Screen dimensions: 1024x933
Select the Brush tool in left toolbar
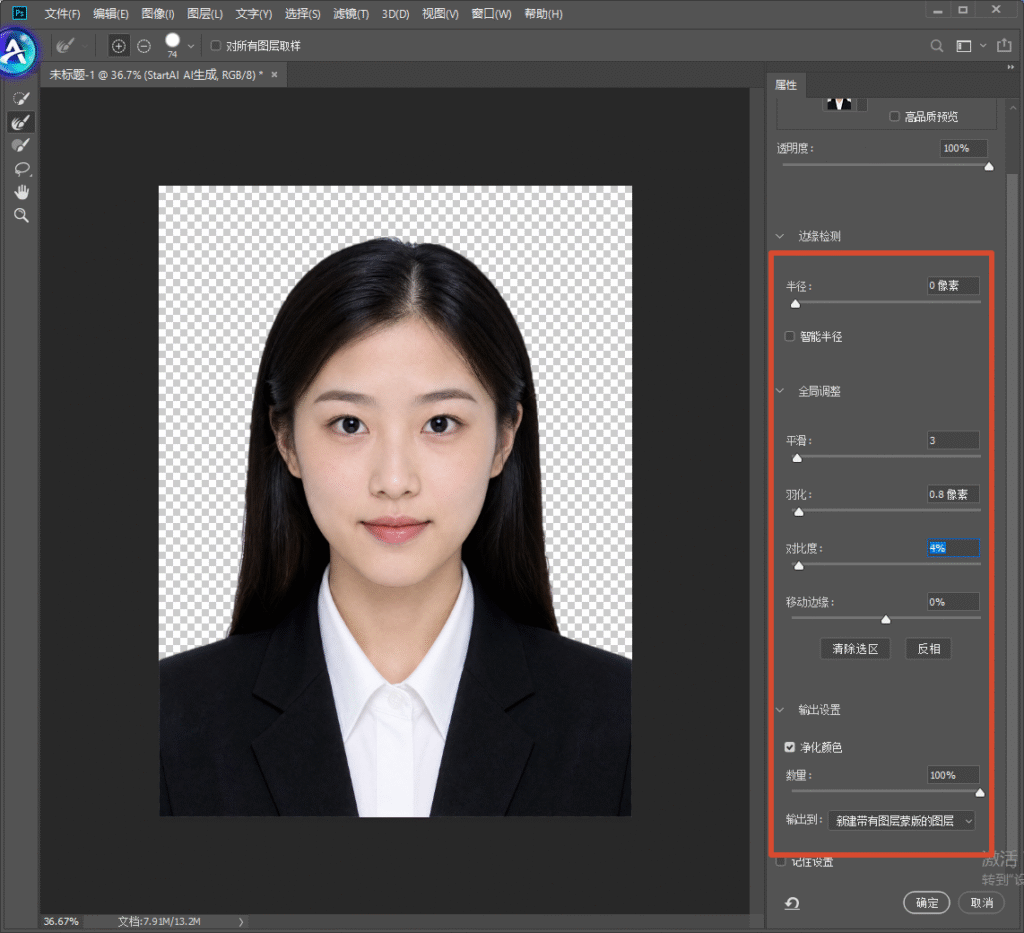22,145
